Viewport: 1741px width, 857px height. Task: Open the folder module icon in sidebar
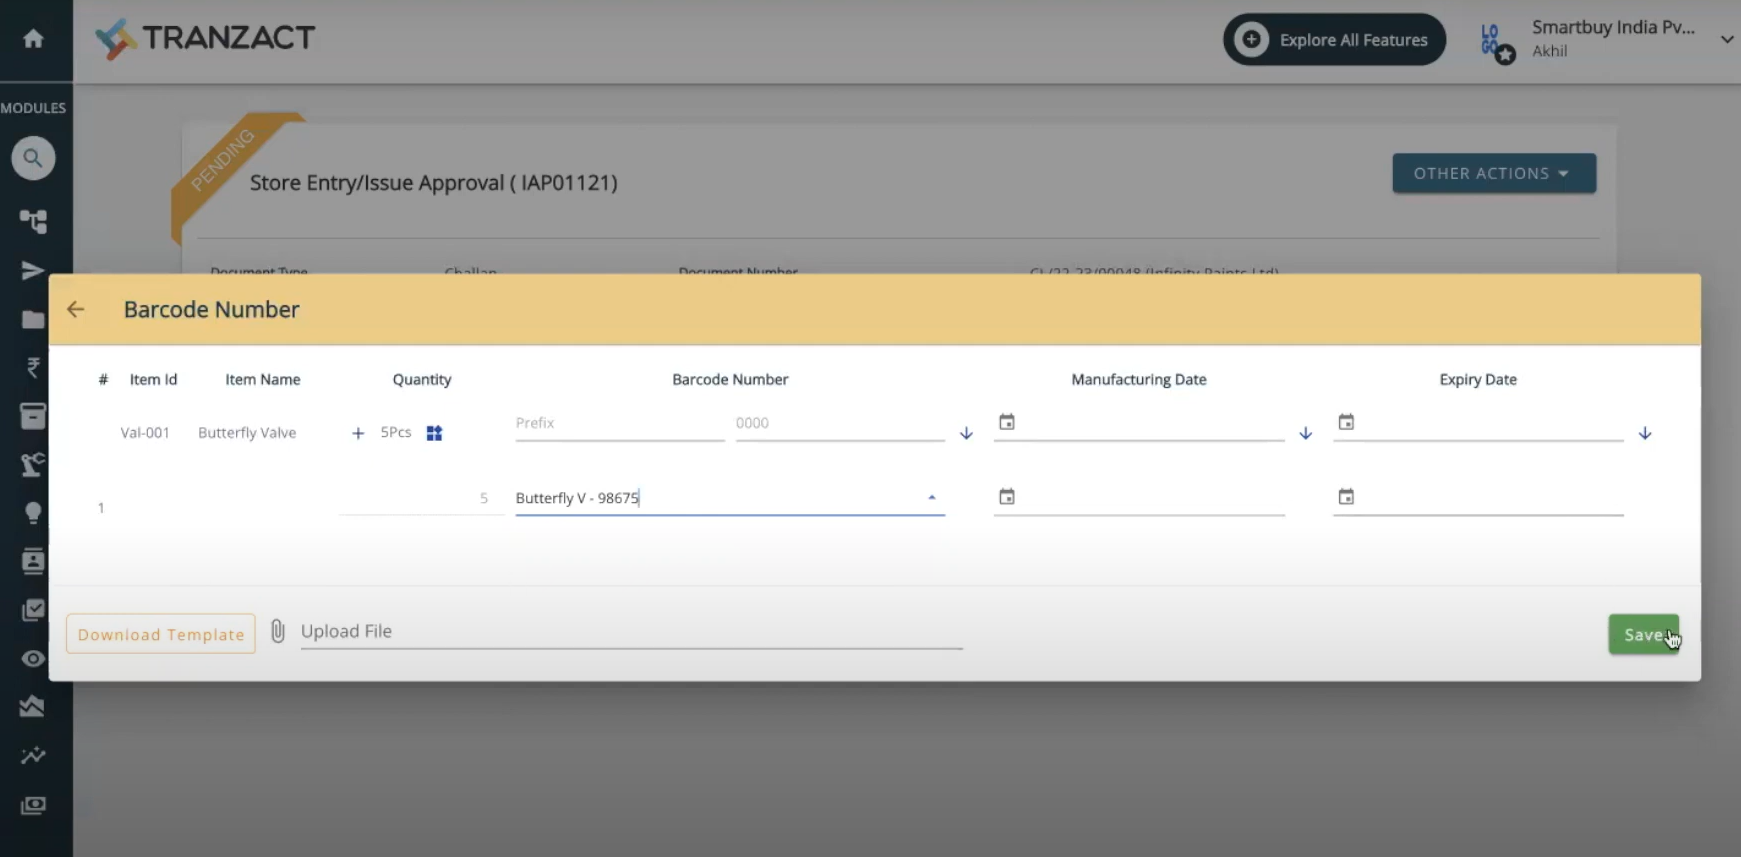[33, 319]
